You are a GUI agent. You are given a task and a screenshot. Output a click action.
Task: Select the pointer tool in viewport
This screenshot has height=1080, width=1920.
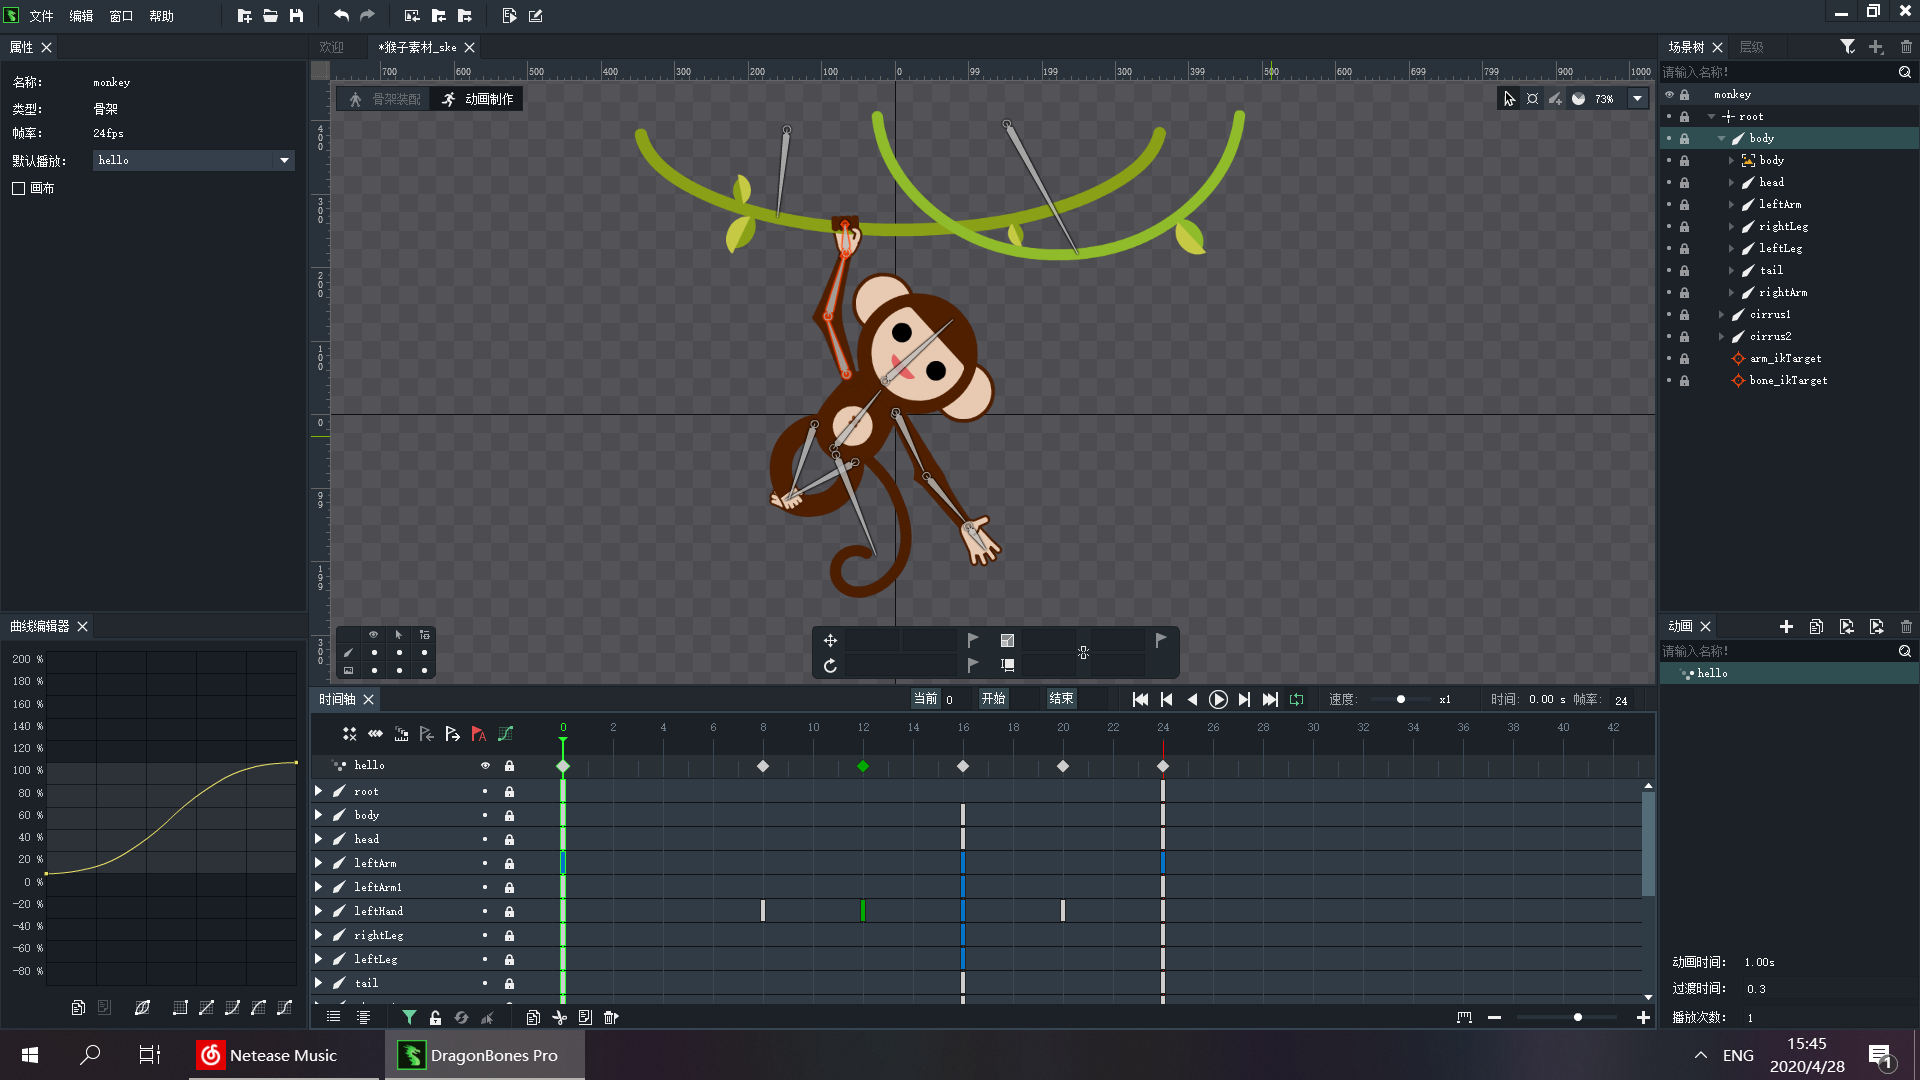[x=1509, y=99]
